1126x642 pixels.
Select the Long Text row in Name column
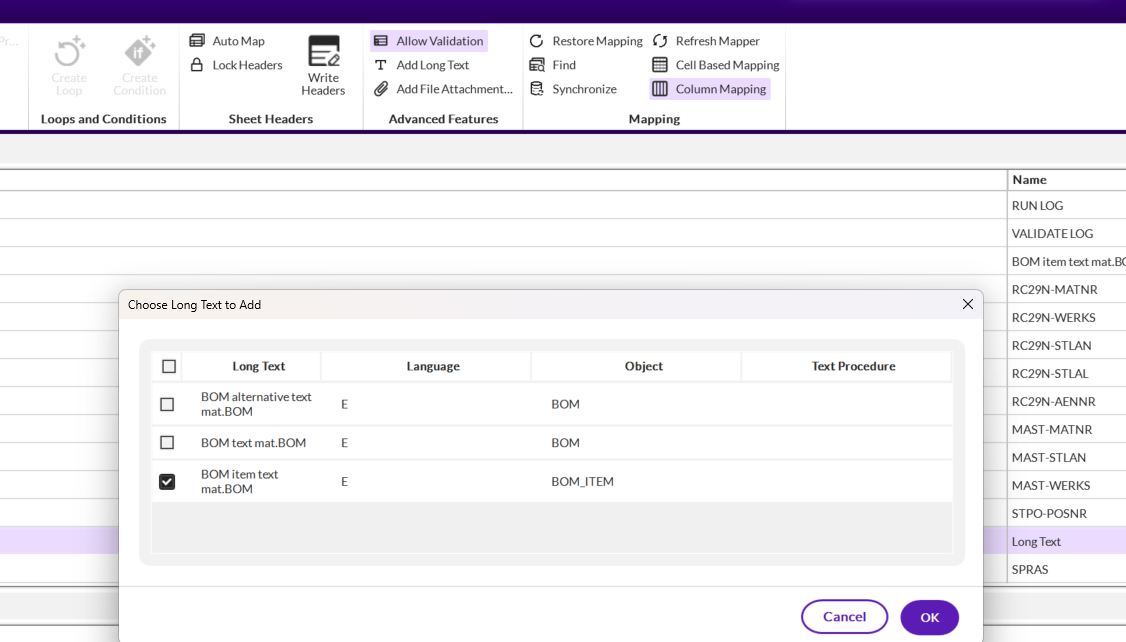(x=1036, y=541)
